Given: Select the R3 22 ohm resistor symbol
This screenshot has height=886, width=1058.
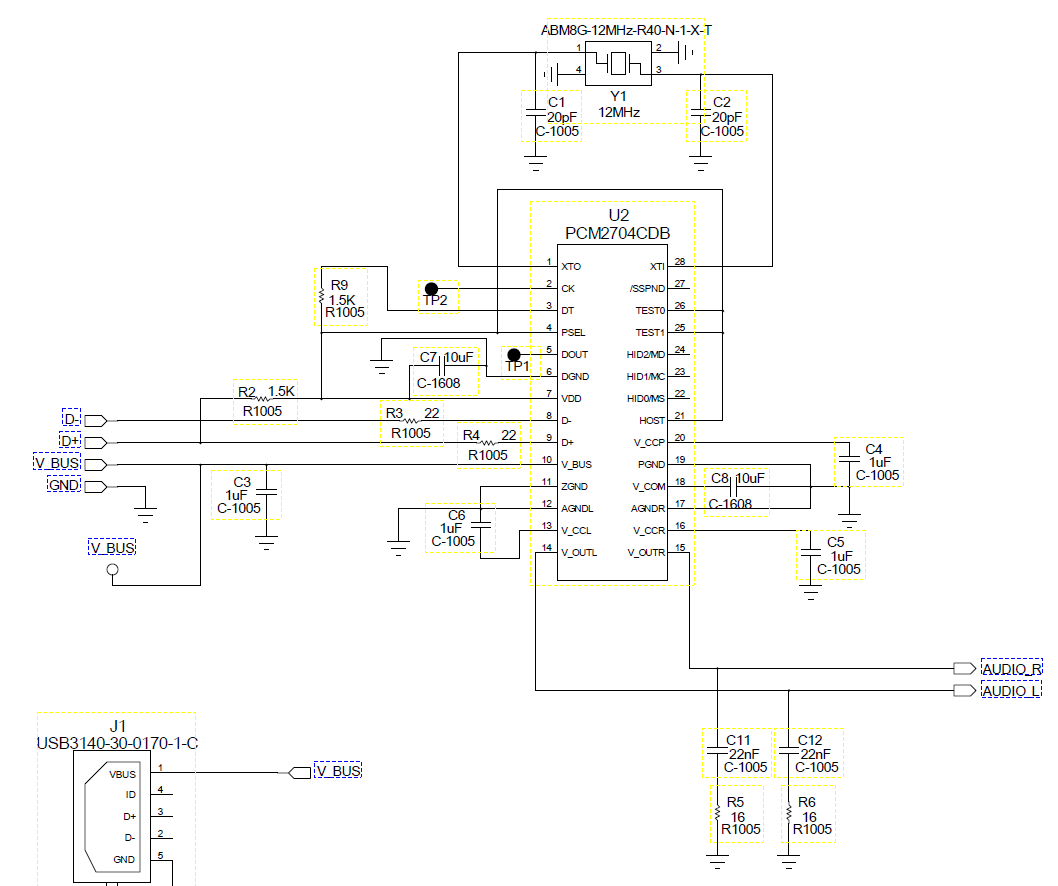Looking at the screenshot, I should (x=410, y=420).
